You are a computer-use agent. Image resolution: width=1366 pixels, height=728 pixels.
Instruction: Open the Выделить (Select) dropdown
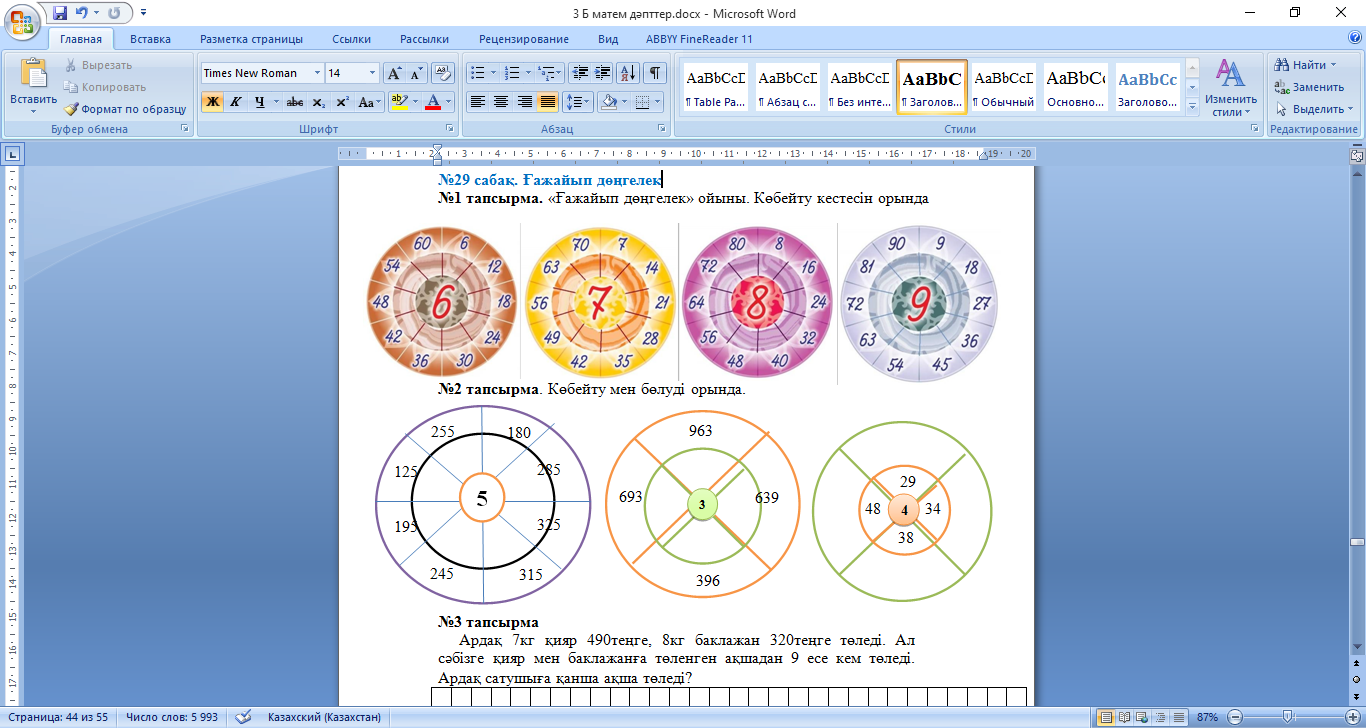coord(1314,109)
